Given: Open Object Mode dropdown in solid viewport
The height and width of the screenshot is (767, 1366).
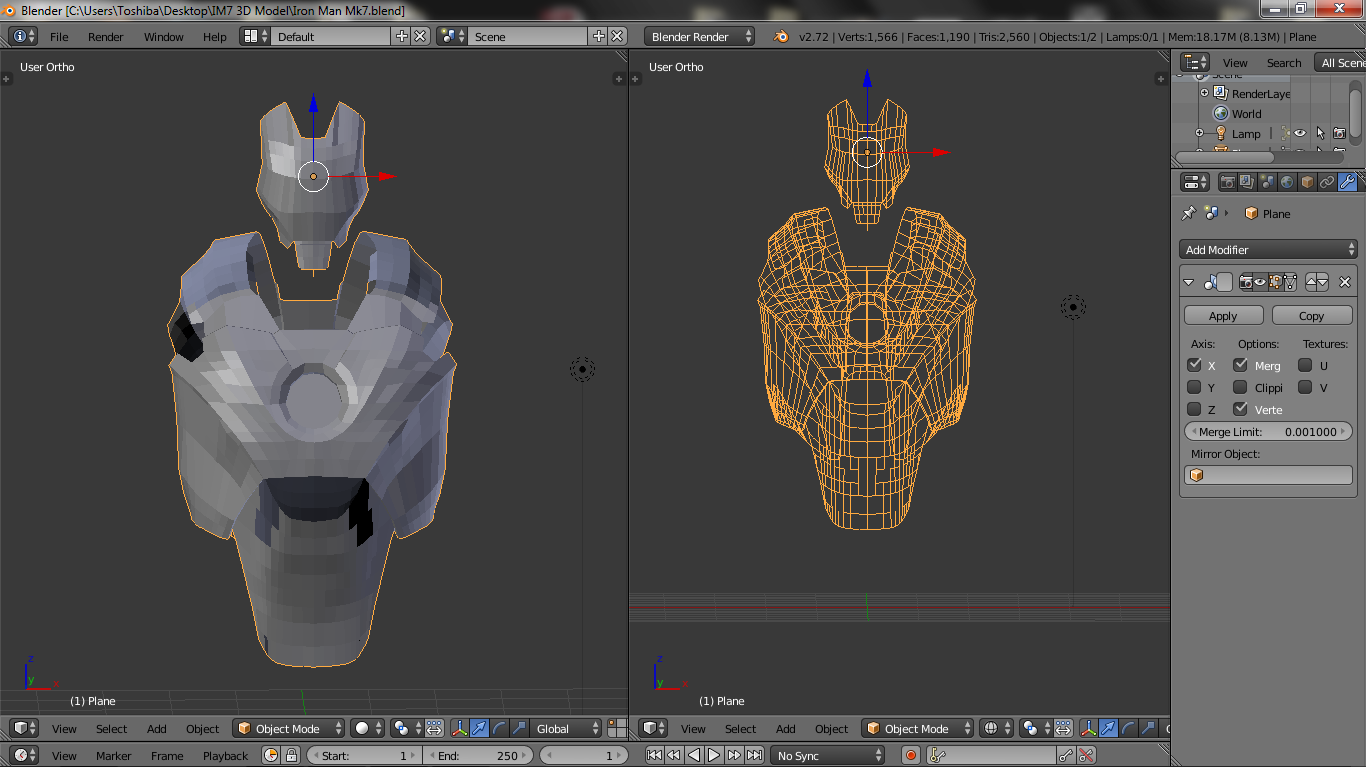Looking at the screenshot, I should 289,728.
